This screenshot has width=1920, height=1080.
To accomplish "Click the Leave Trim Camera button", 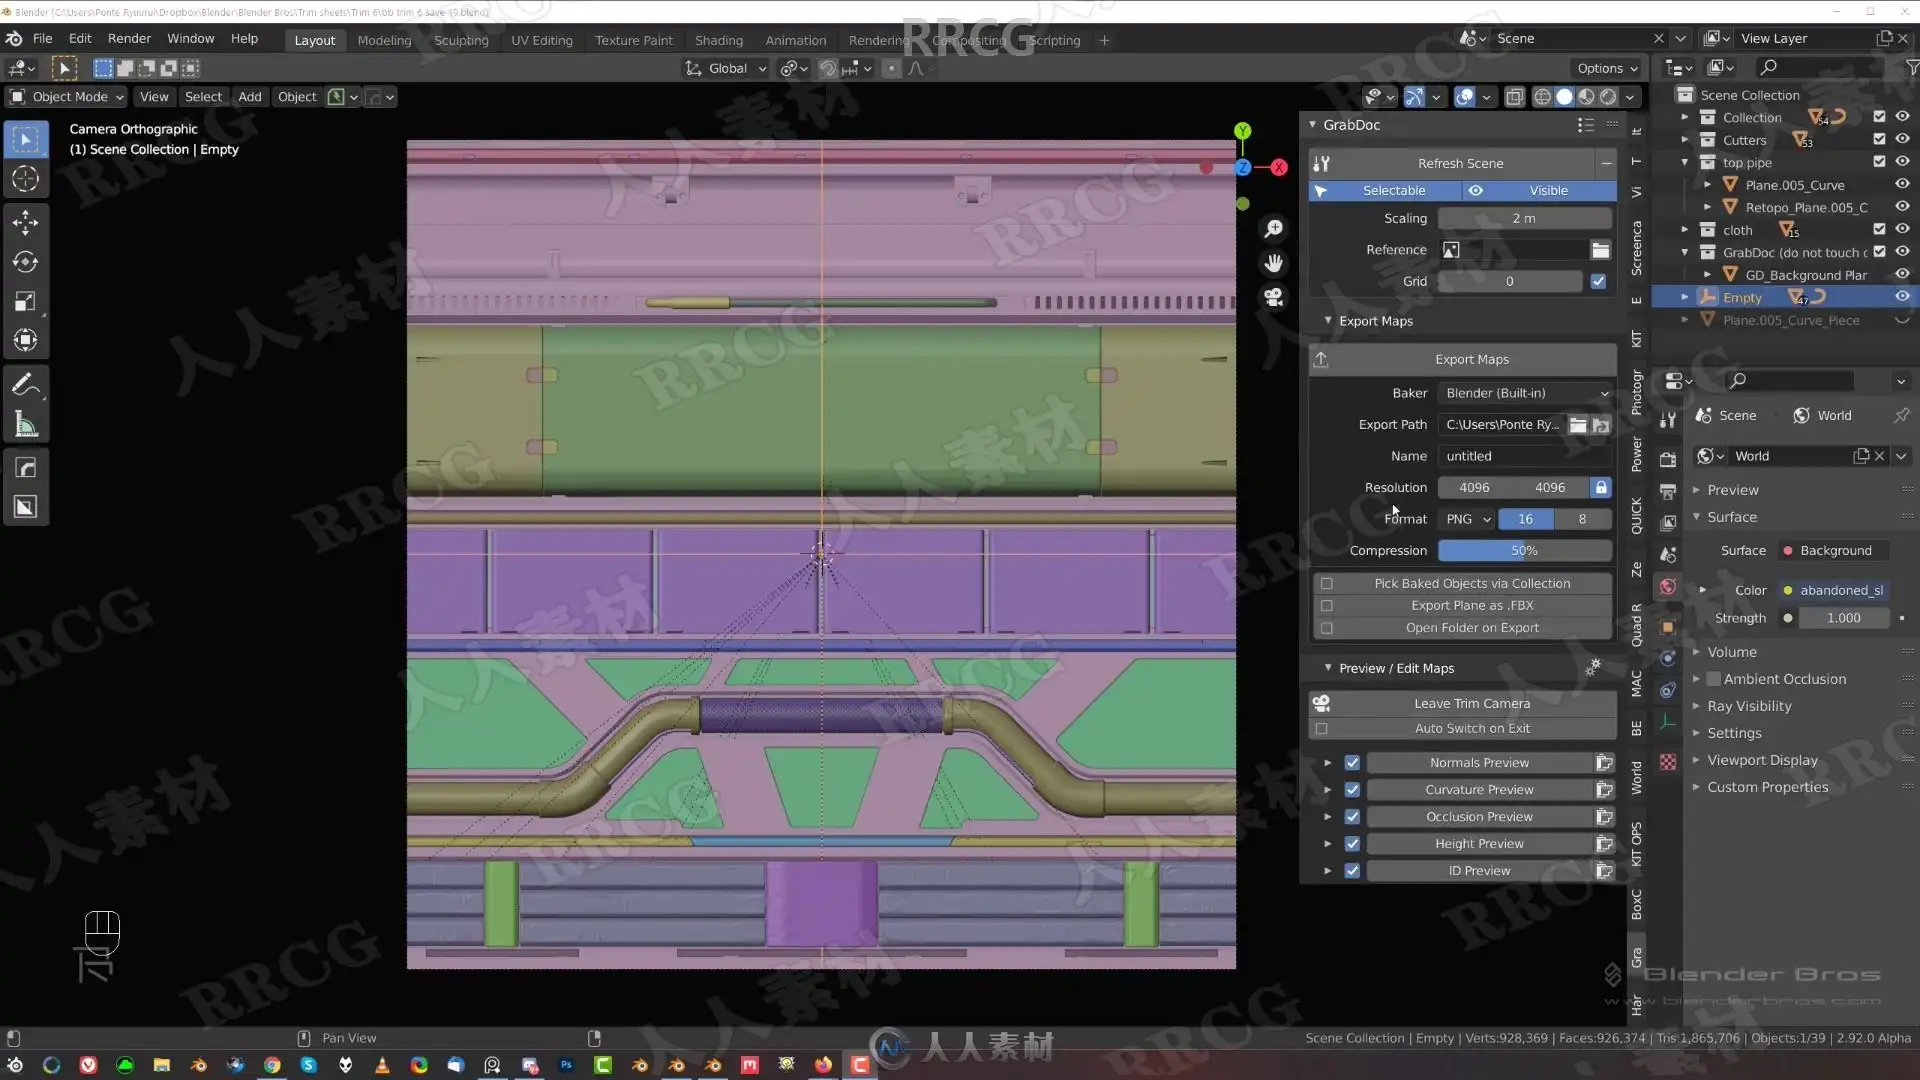I will [1471, 704].
